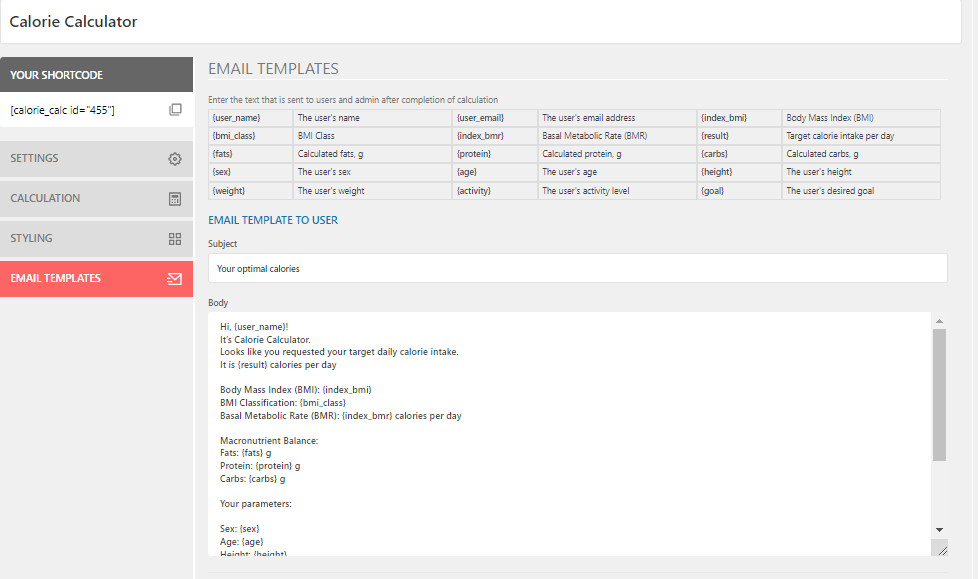
Task: Click the Body textarea resize handle
Action: pos(939,548)
